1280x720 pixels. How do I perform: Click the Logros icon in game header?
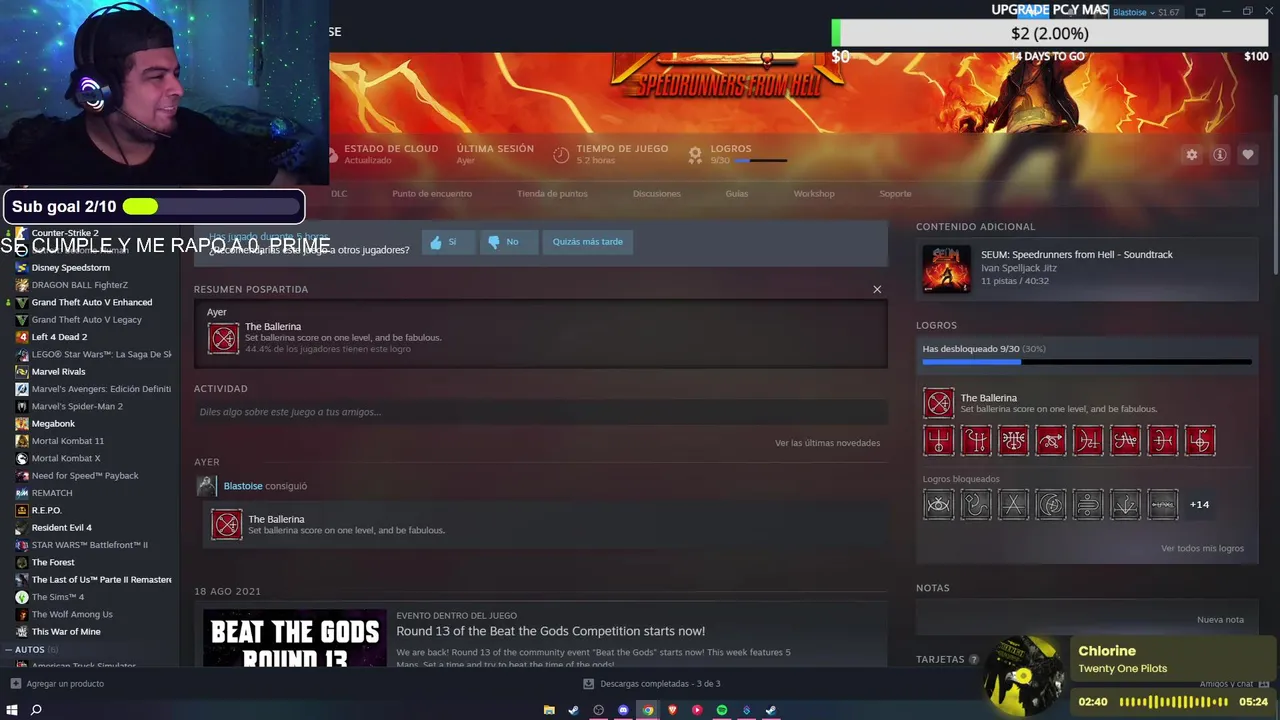pos(695,155)
